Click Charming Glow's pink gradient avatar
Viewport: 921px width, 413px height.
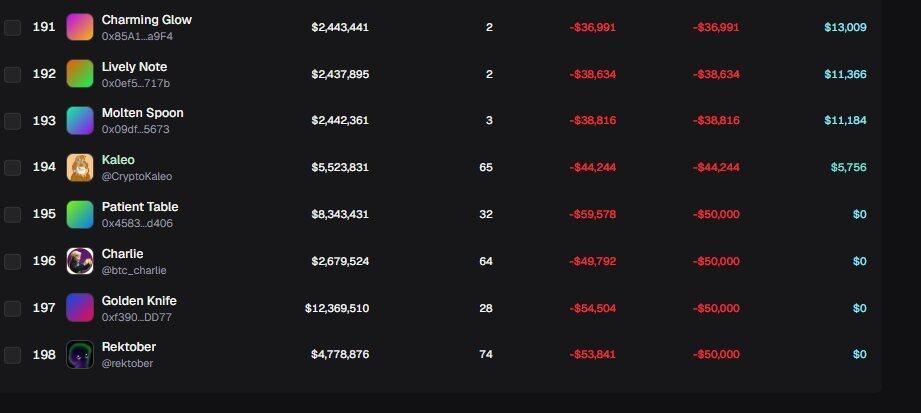click(x=80, y=27)
